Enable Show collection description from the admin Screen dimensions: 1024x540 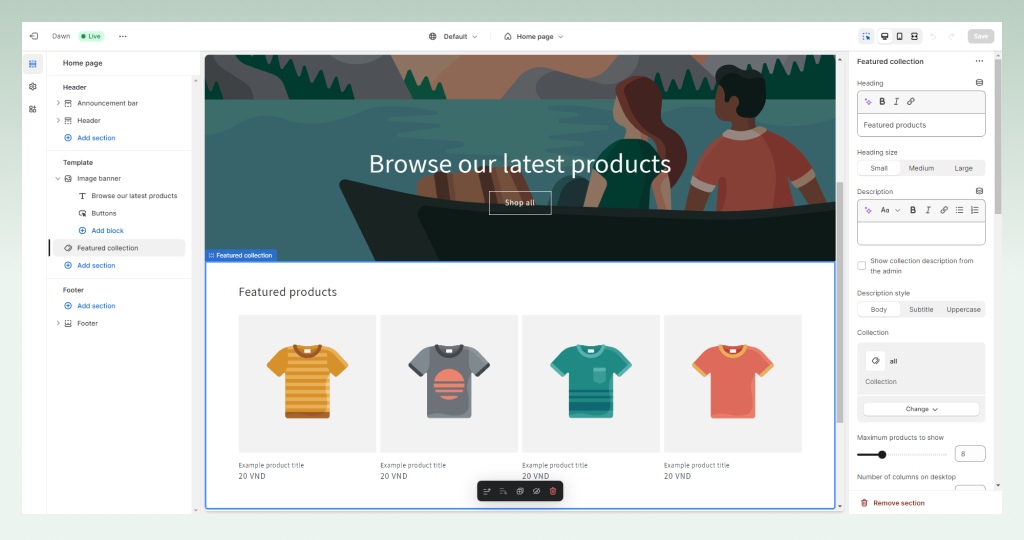[861, 266]
